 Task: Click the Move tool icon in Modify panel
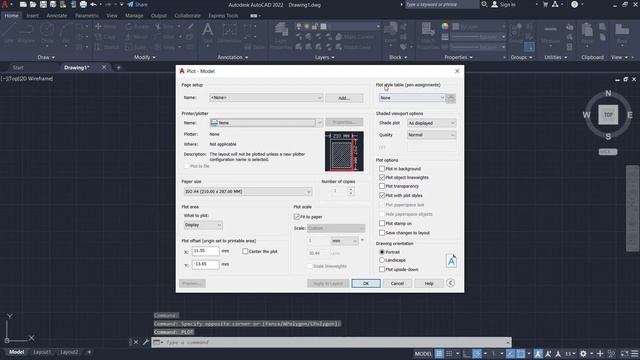[x=98, y=27]
